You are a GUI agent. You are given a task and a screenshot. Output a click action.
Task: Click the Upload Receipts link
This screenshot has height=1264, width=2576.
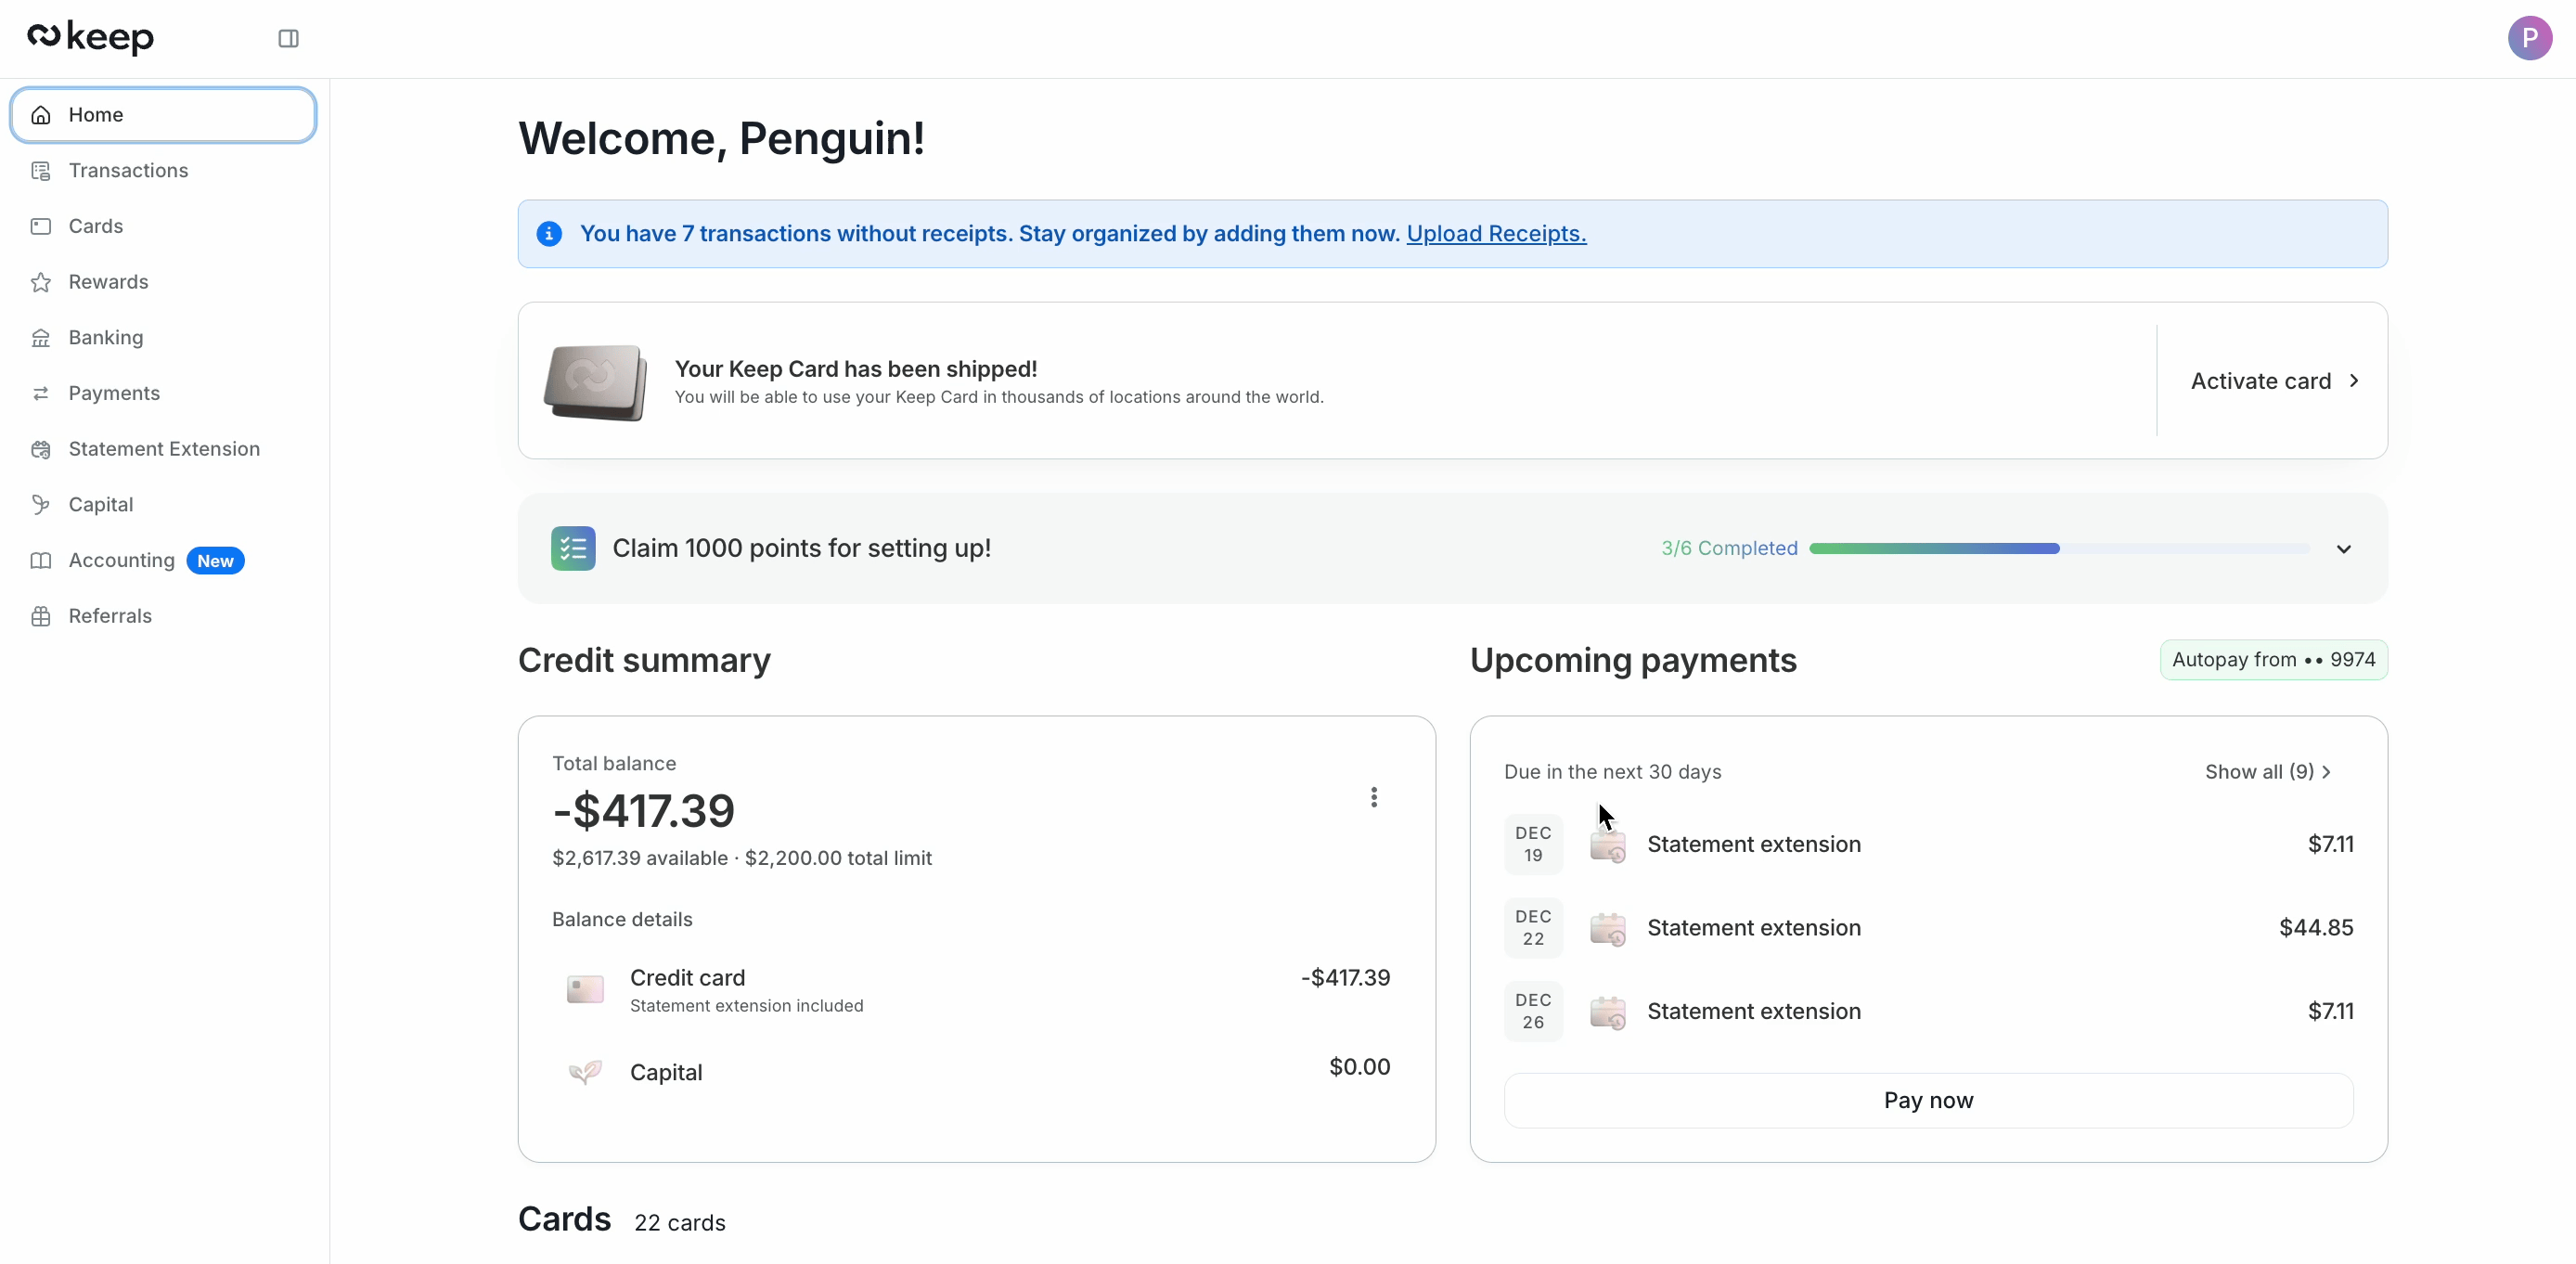point(1496,233)
